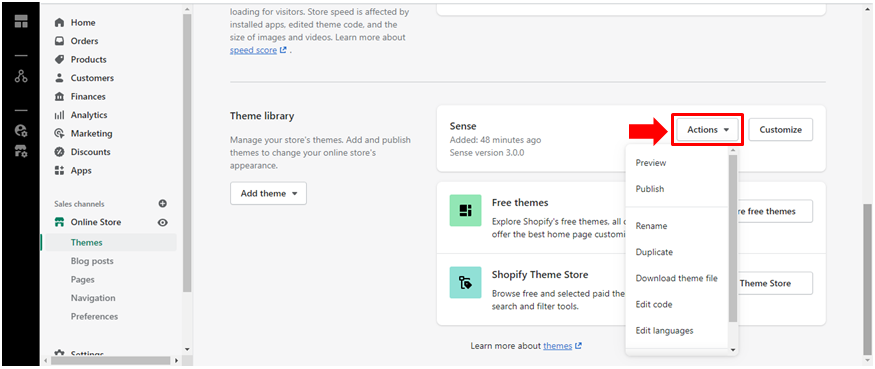The image size is (875, 369).
Task: Click the Discounts percent badge icon
Action: [59, 152]
